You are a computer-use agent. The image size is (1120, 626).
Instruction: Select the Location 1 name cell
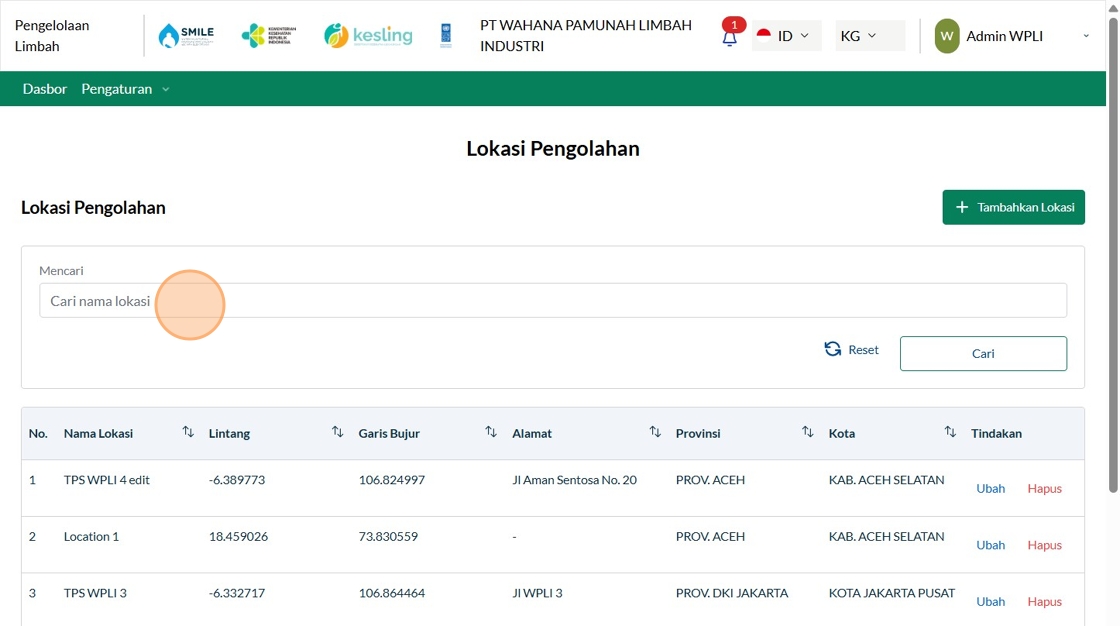click(91, 537)
